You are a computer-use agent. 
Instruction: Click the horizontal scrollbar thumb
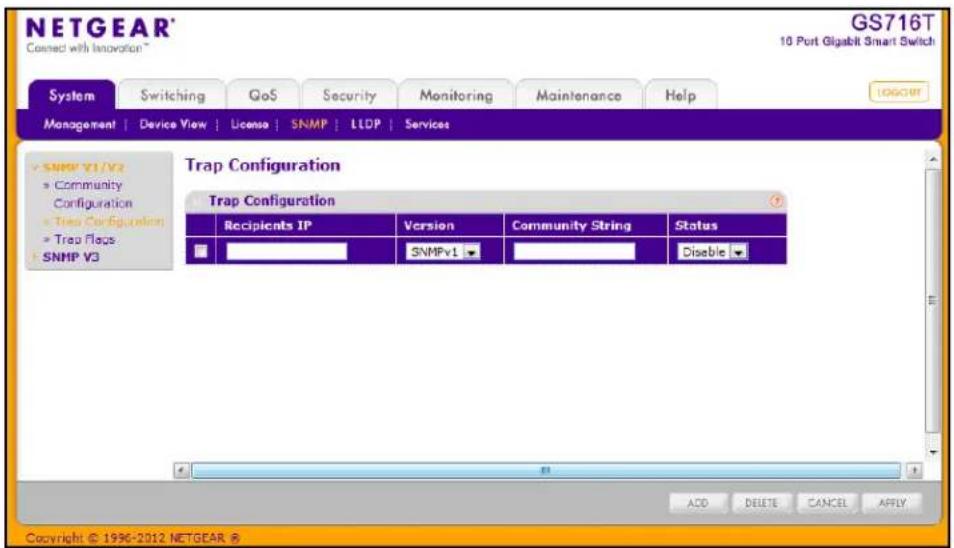click(x=546, y=470)
